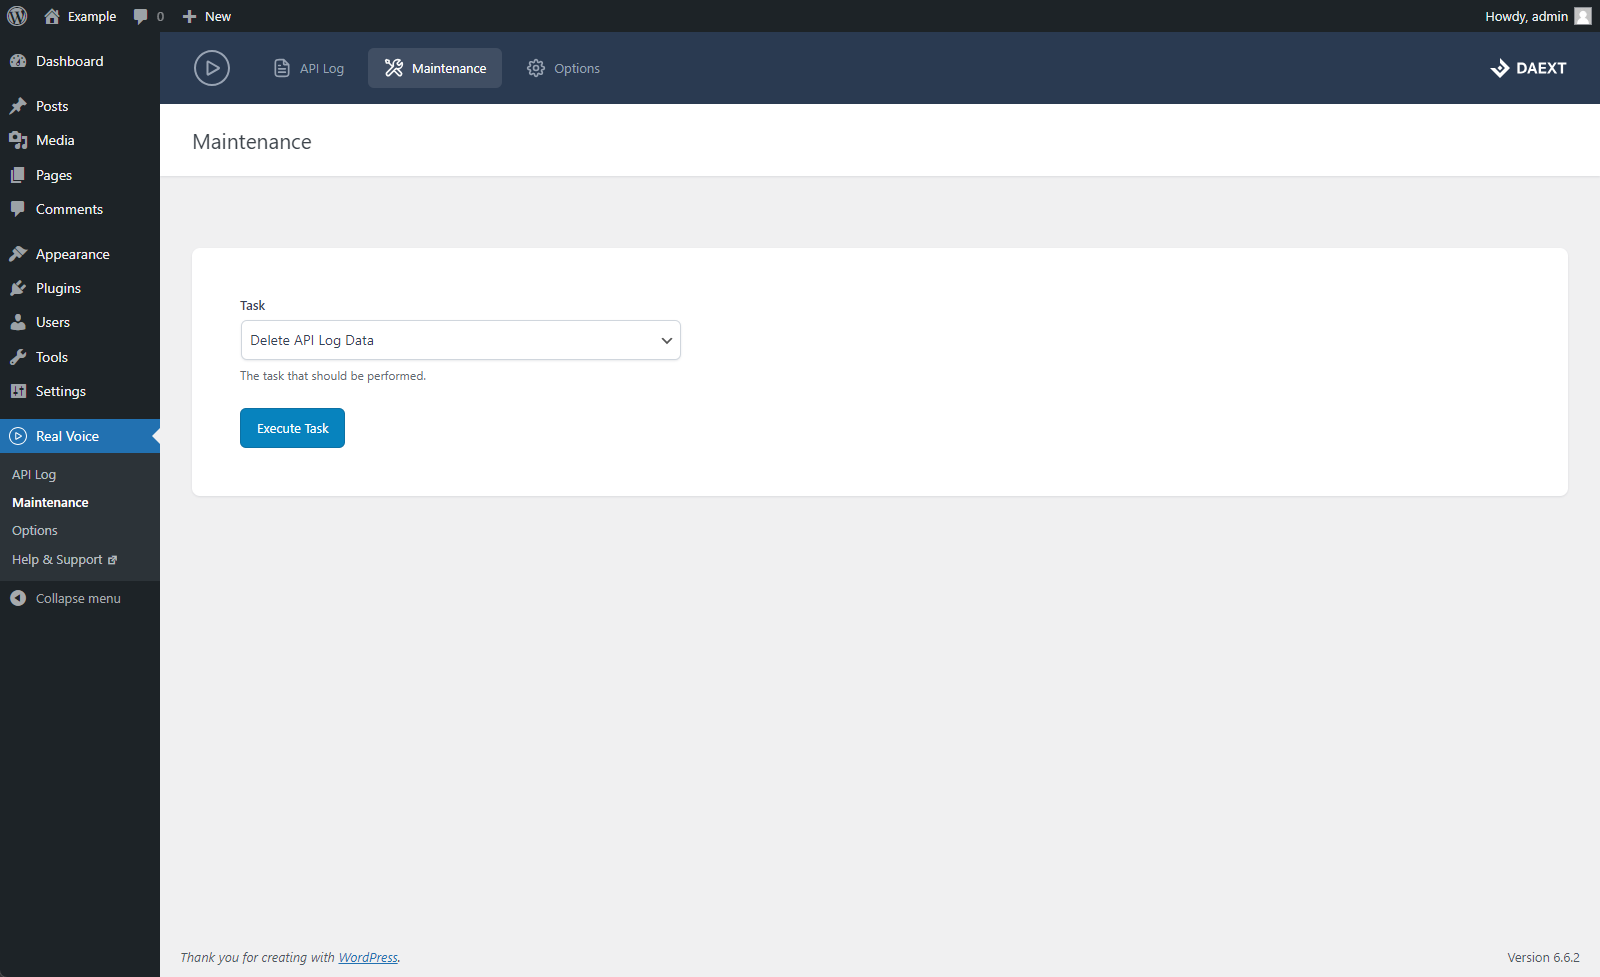Click the Version 6.6.2 footer text
1600x977 pixels.
click(x=1543, y=957)
